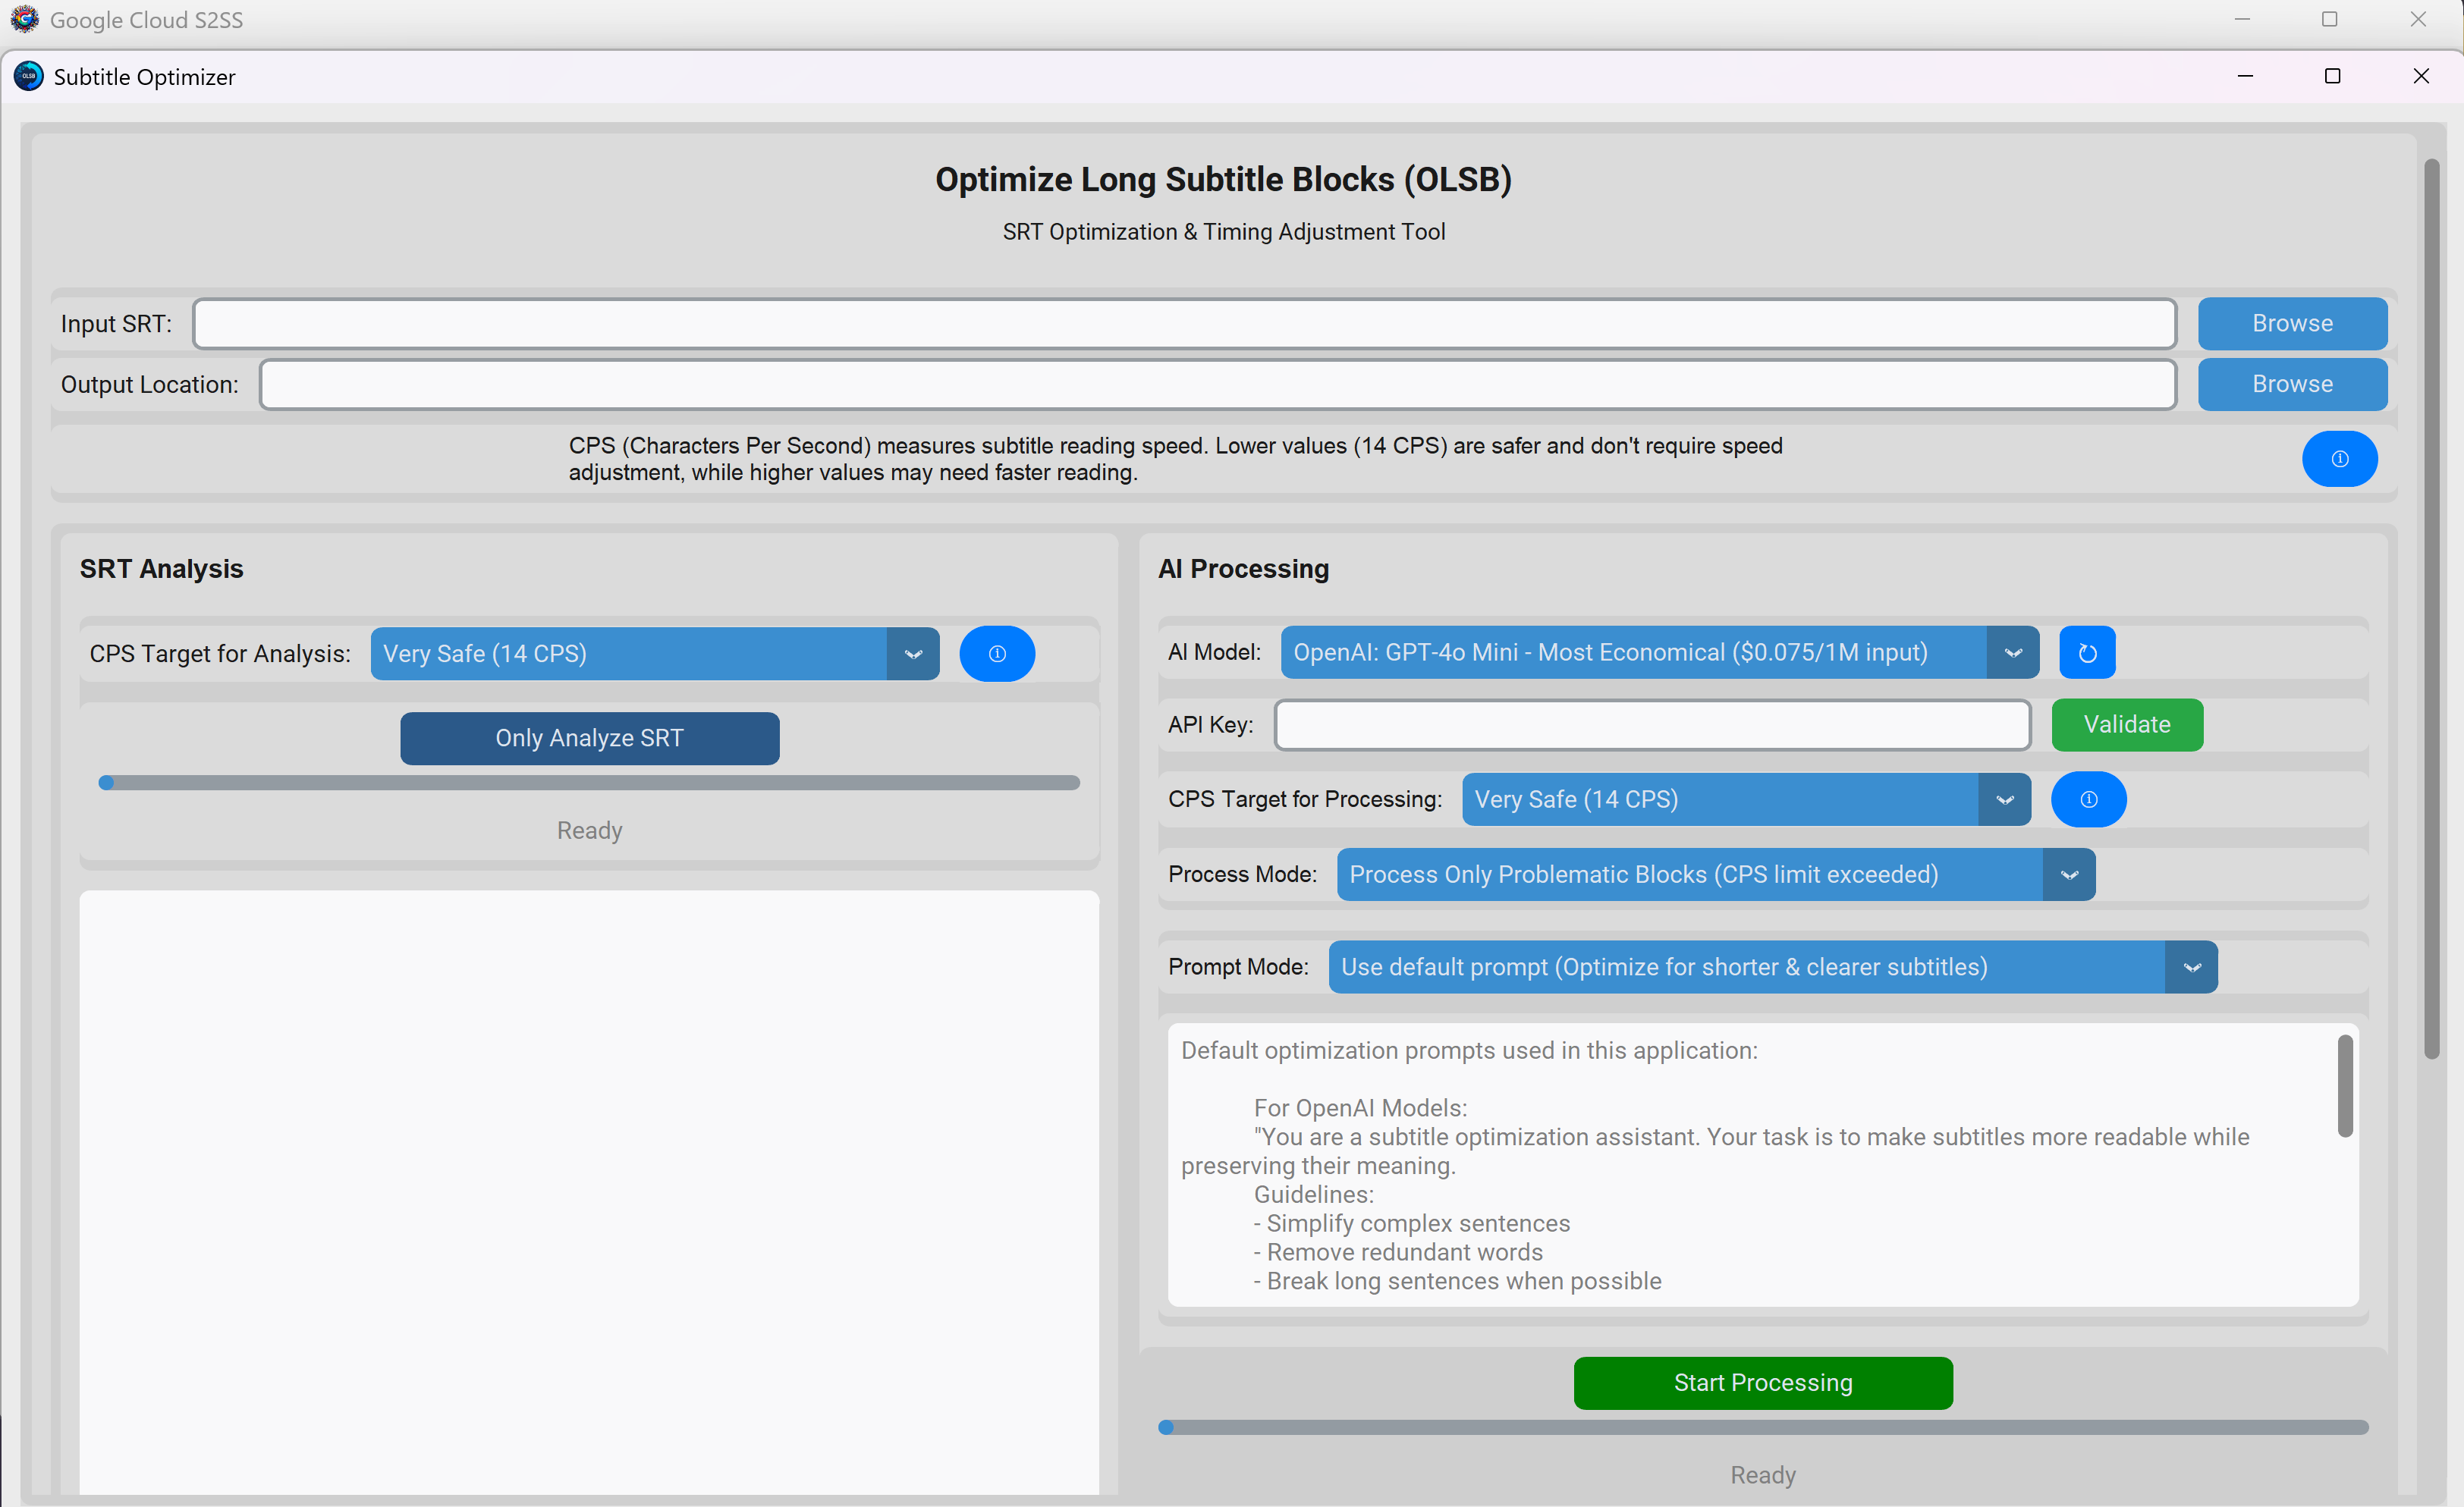Maximize the Subtitle Optimizer window
The width and height of the screenshot is (2464, 1507).
point(2332,77)
